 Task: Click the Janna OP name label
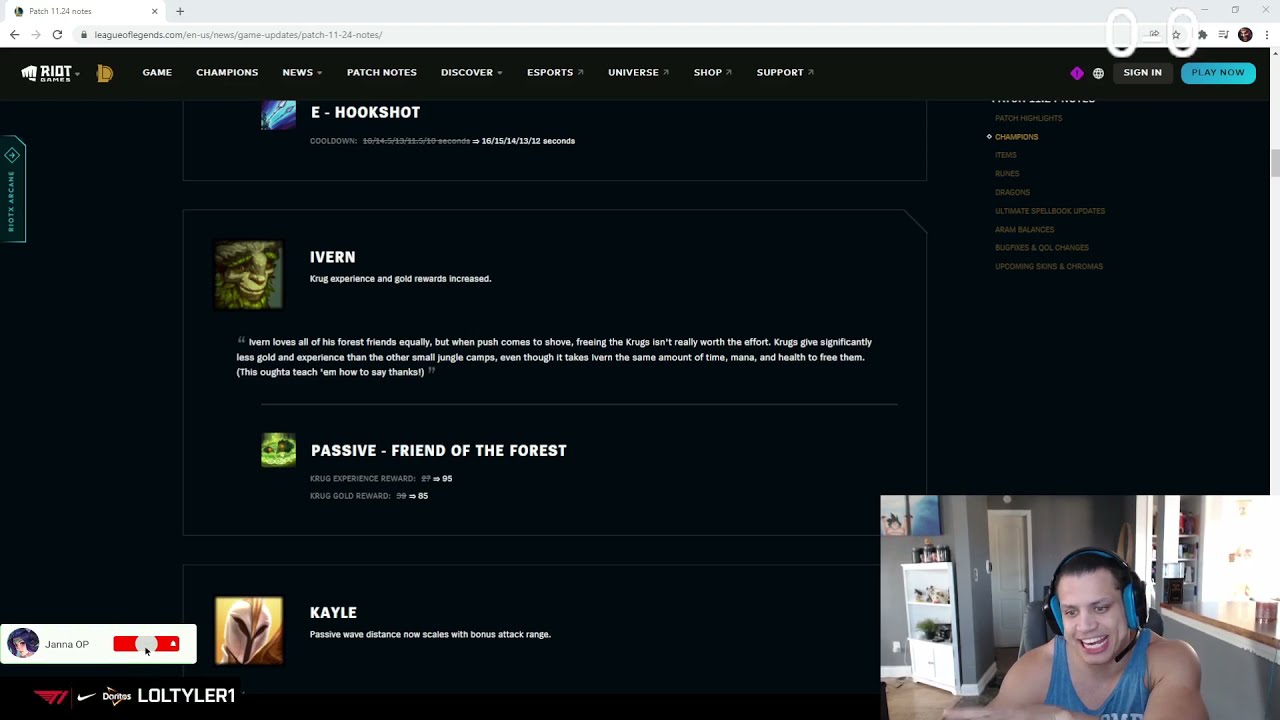click(67, 645)
